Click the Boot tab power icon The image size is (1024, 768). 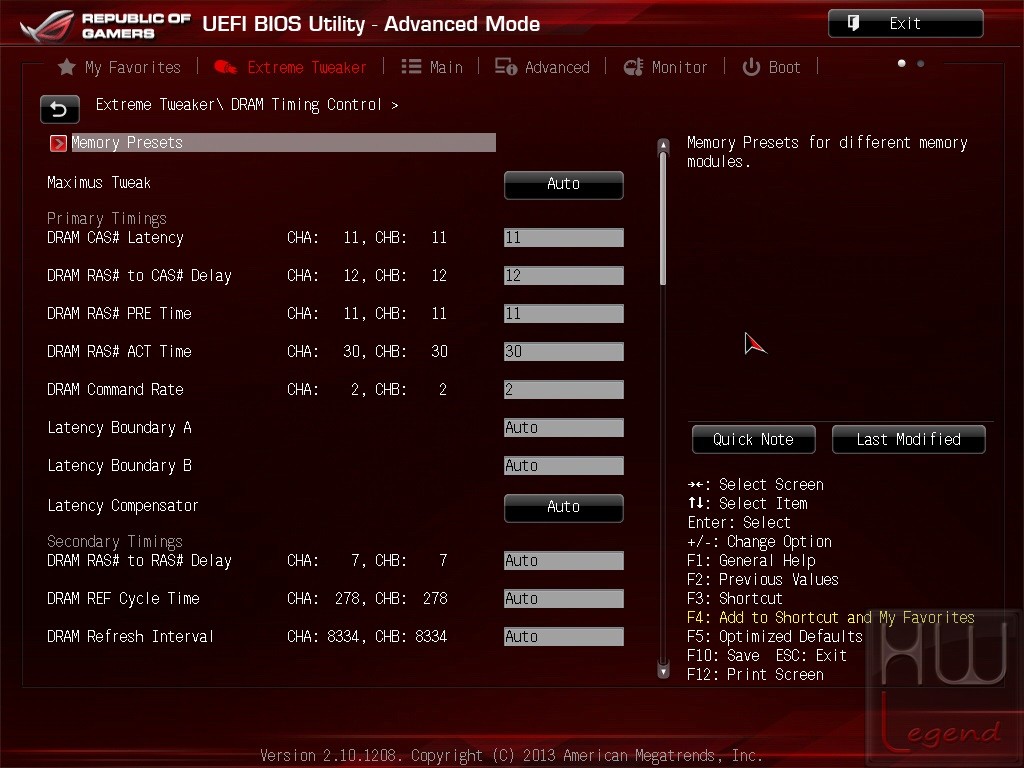[751, 67]
